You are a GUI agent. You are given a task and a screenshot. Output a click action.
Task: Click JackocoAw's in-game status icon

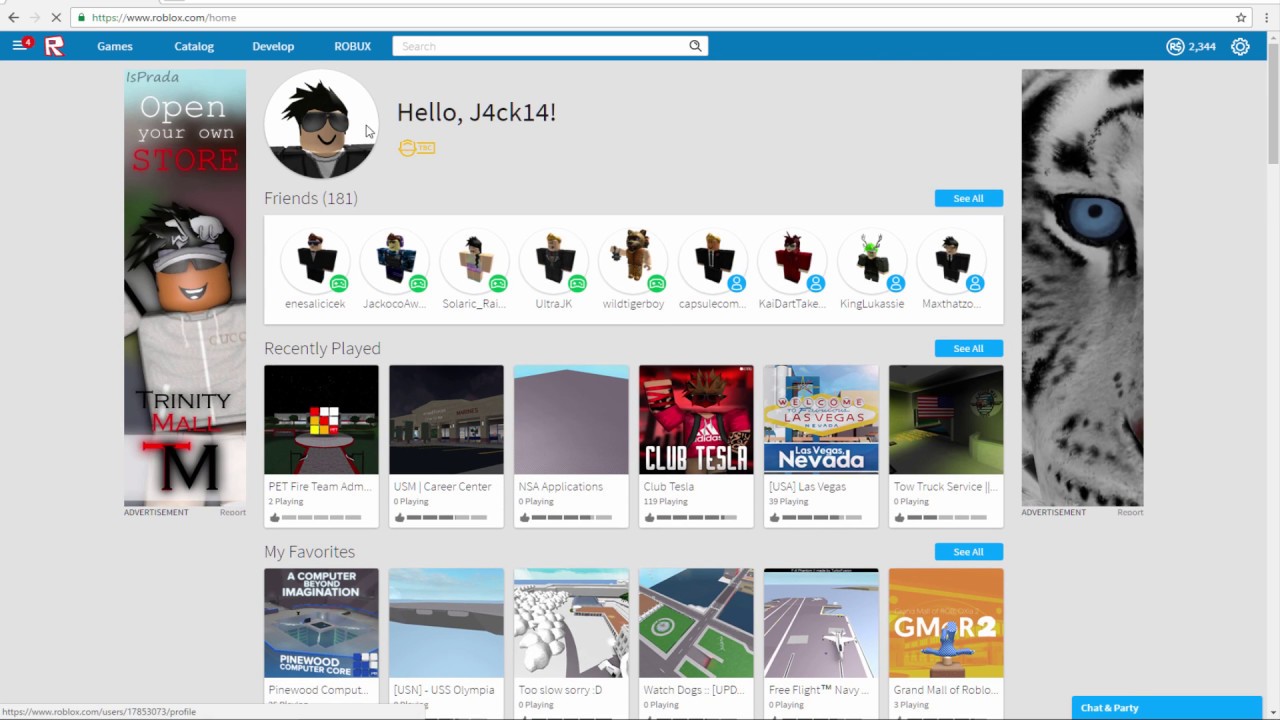418,283
